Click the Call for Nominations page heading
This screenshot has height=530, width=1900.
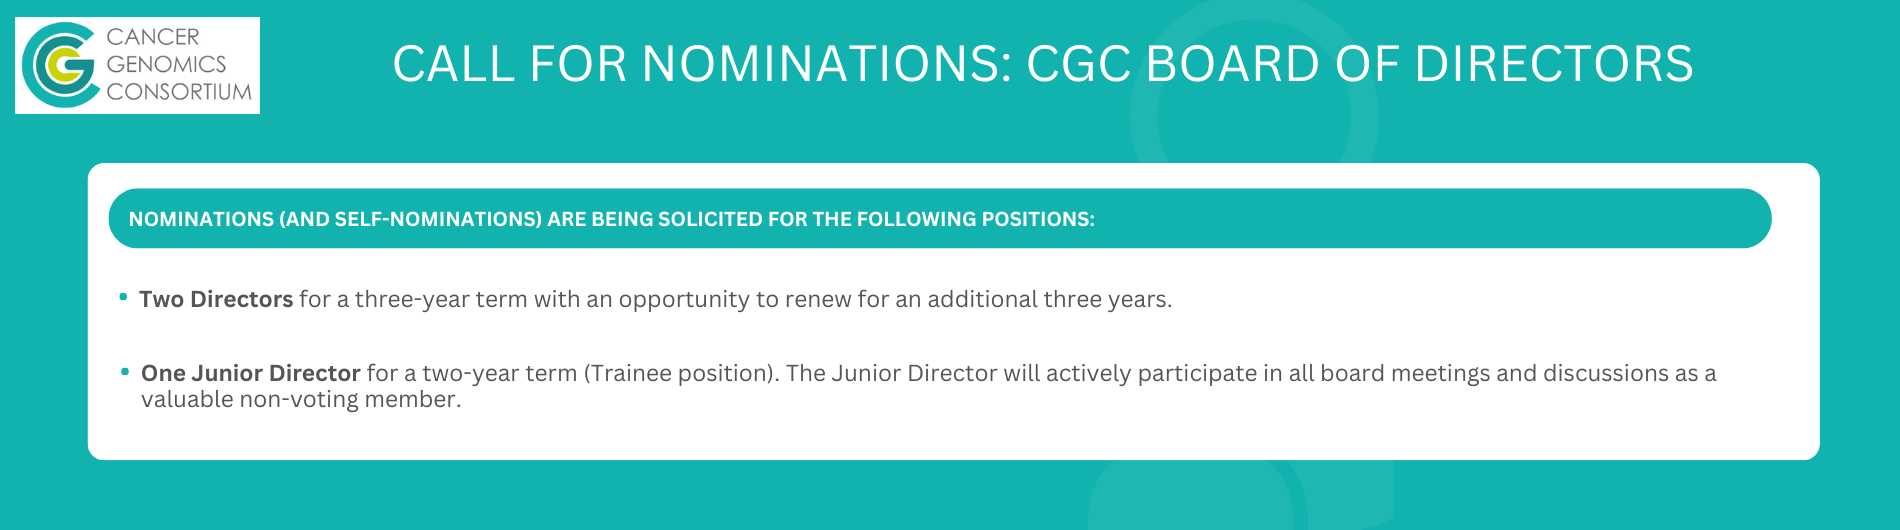tap(1042, 64)
